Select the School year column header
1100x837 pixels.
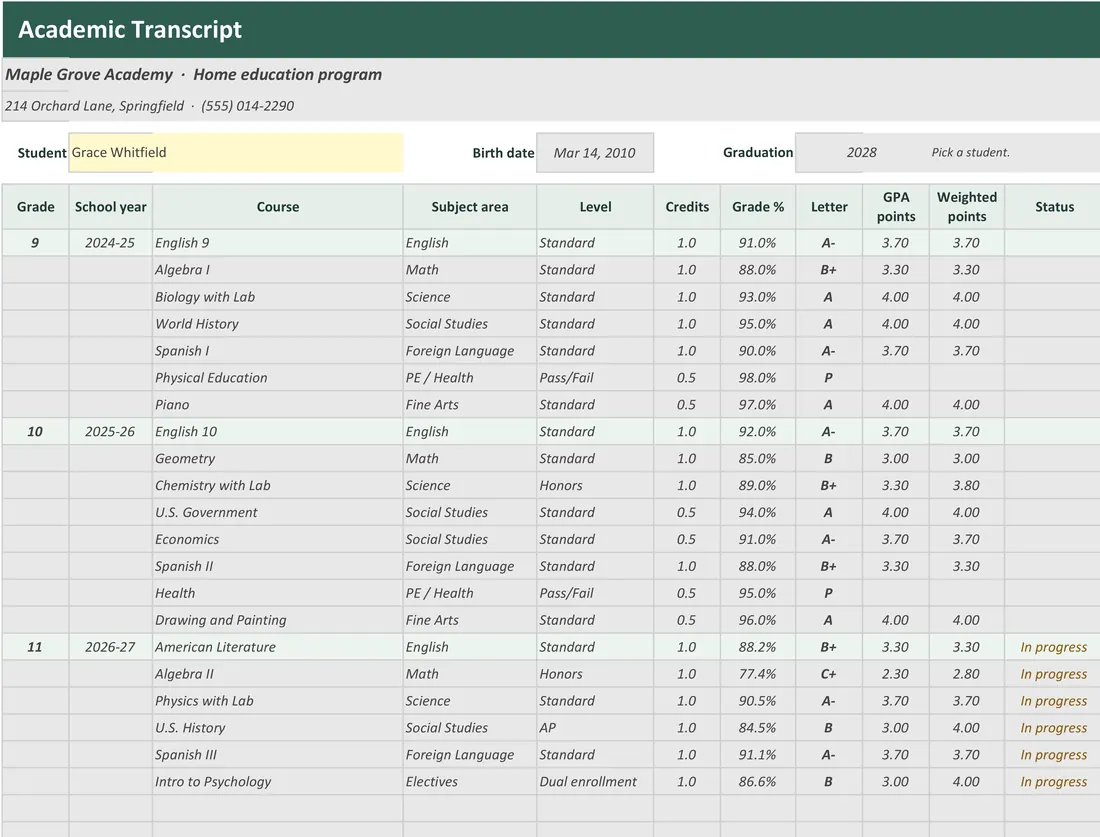(111, 207)
